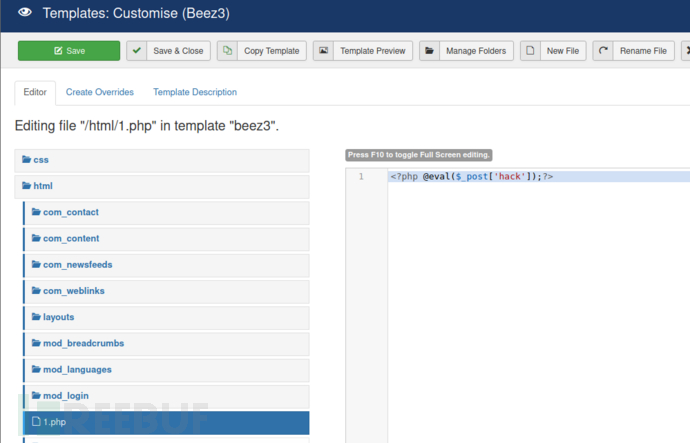Switch to the Create Overrides tab
The width and height of the screenshot is (690, 443).
tap(99, 92)
